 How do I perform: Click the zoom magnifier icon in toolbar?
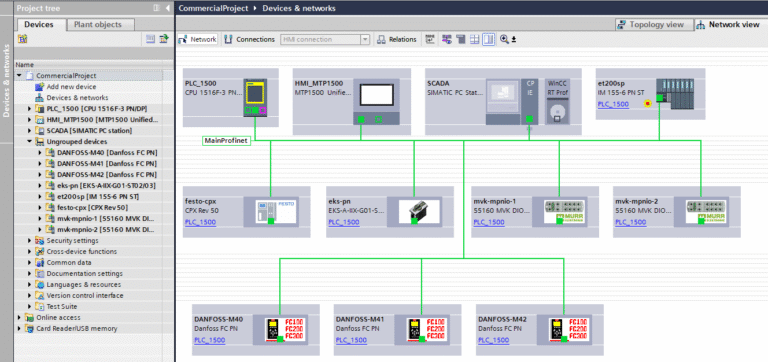[x=504, y=40]
